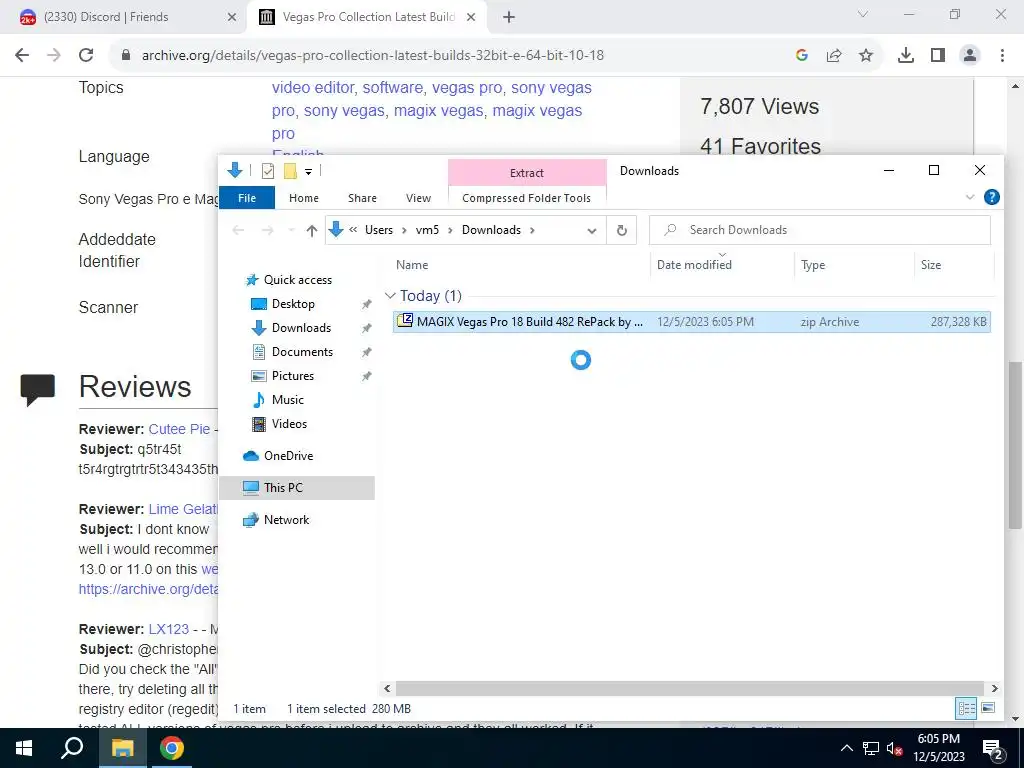Expand the Explorer ribbon chevron

tap(970, 197)
